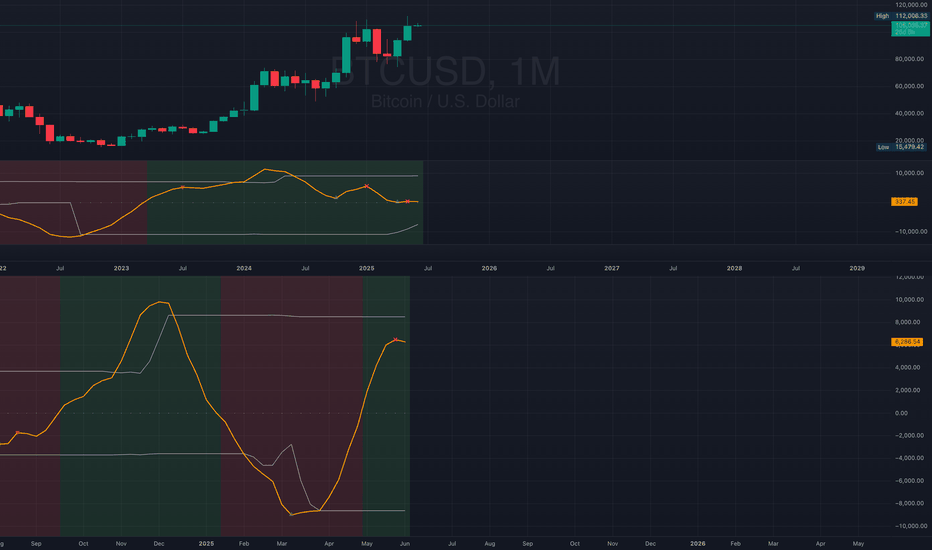932x550 pixels.
Task: Click the 4,000.00 lower scale label
Action: (x=909, y=367)
